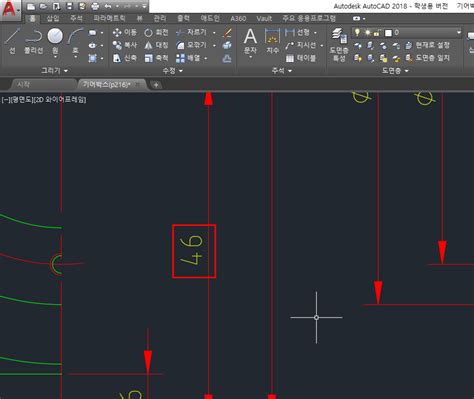Image resolution: width=474 pixels, height=399 pixels.
Task: Switch to the Insert (삽입) ribbon tab
Action: tap(53, 19)
